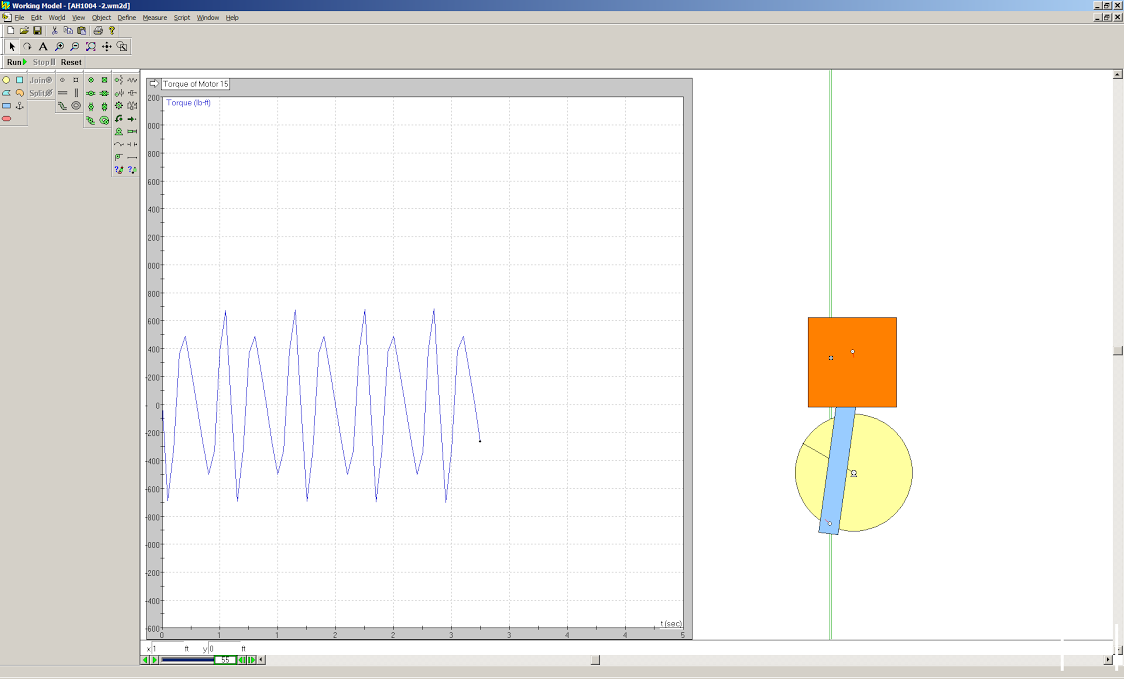
Task: Select the Anchor tool
Action: [19, 106]
